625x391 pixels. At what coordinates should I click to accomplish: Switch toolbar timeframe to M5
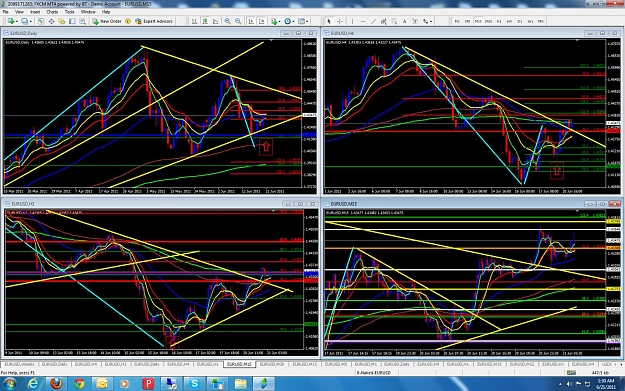467,21
